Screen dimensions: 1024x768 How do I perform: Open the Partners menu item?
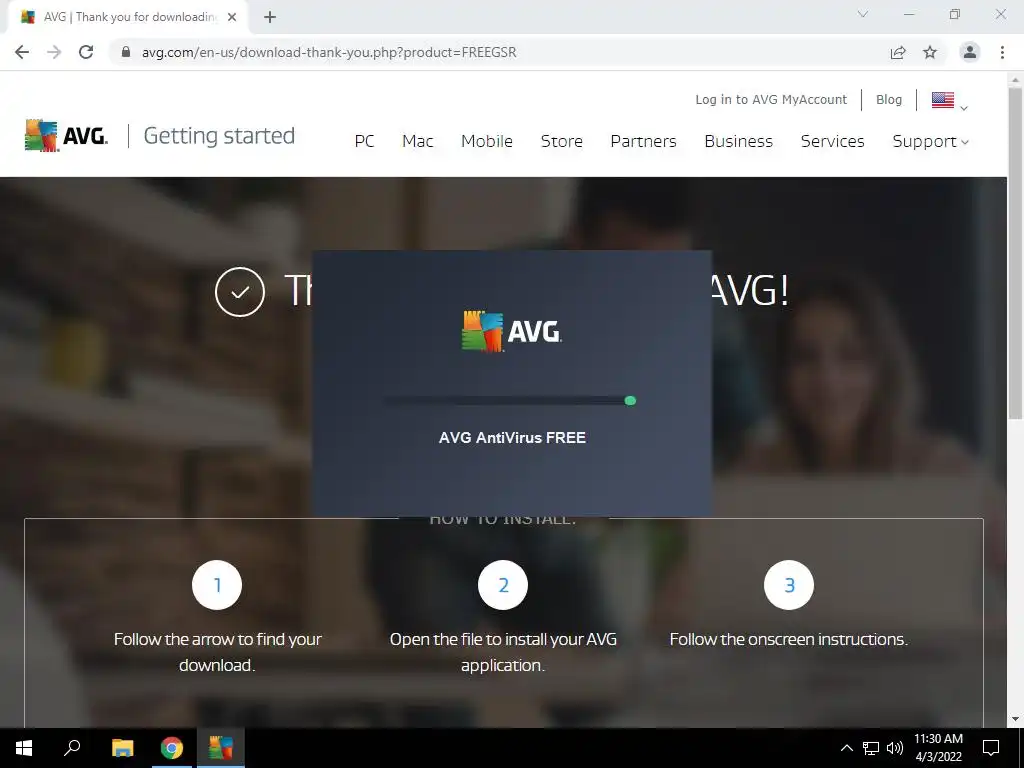point(643,141)
